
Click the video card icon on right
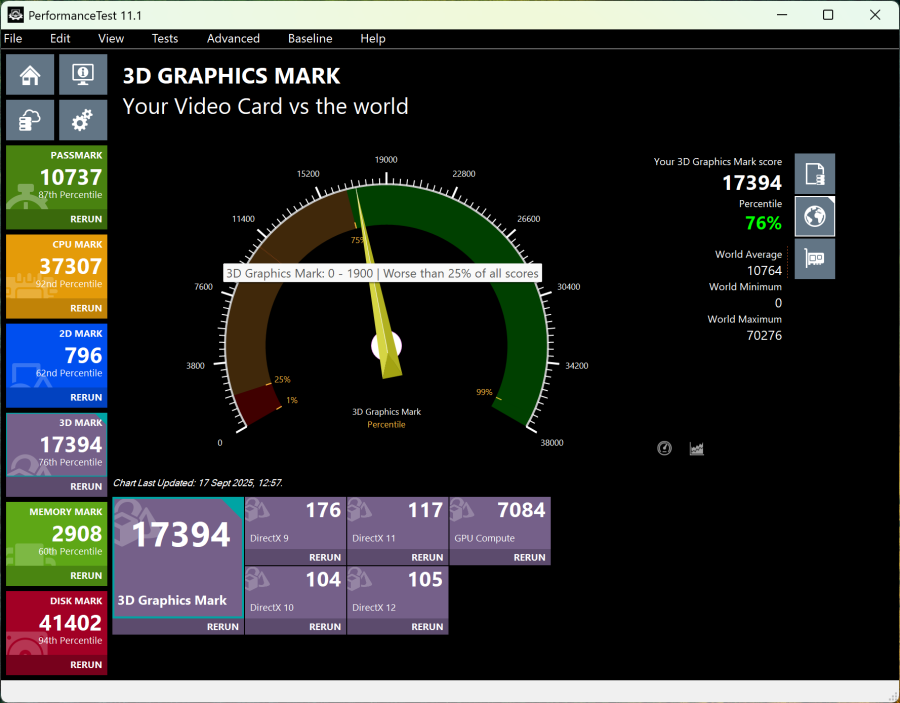coord(814,259)
